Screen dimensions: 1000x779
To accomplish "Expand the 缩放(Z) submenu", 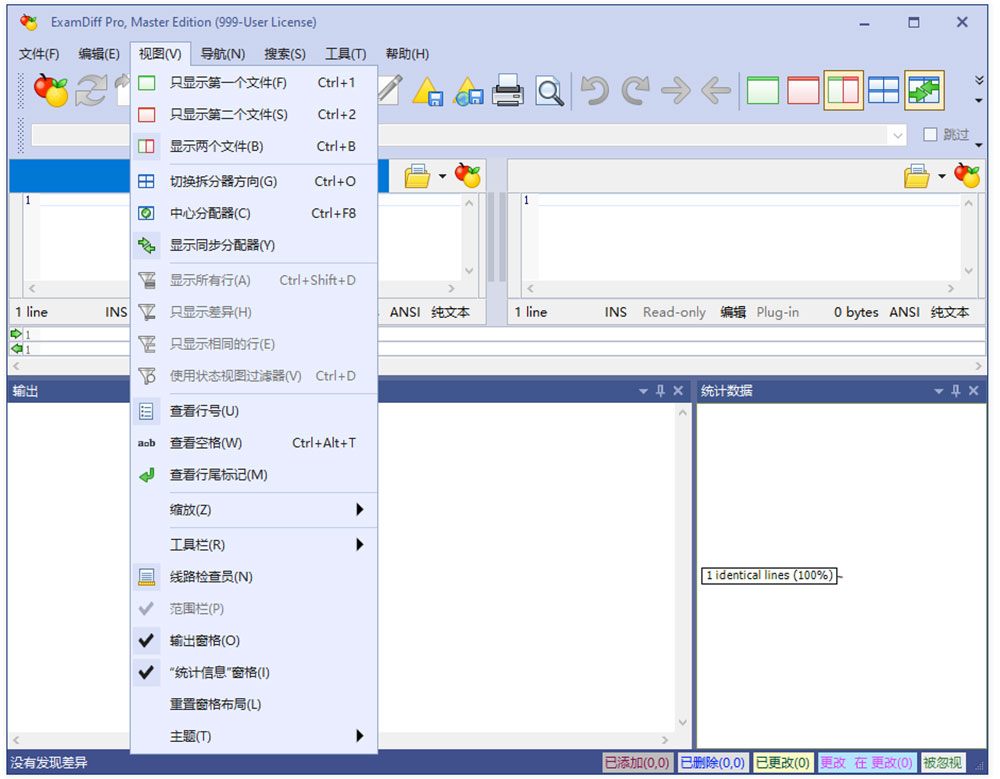I will [254, 510].
